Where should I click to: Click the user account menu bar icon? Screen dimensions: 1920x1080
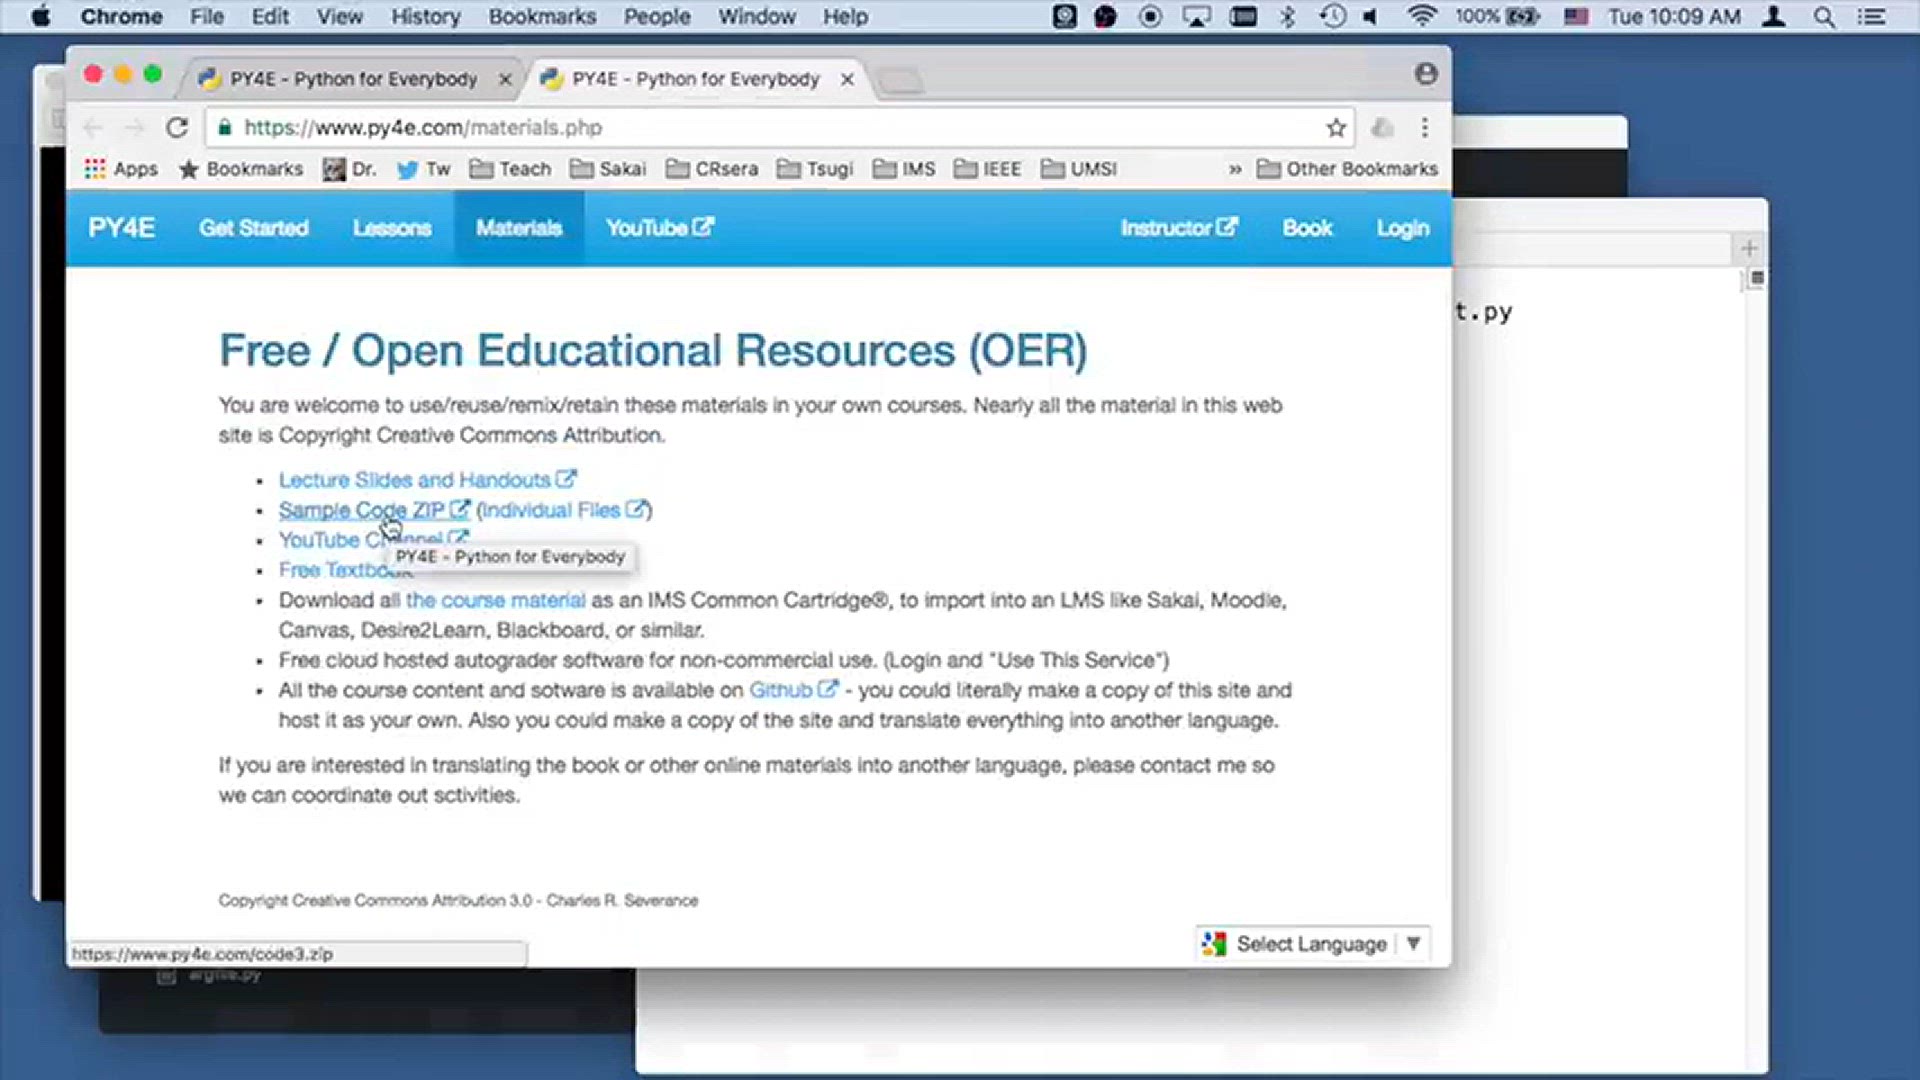[1774, 17]
